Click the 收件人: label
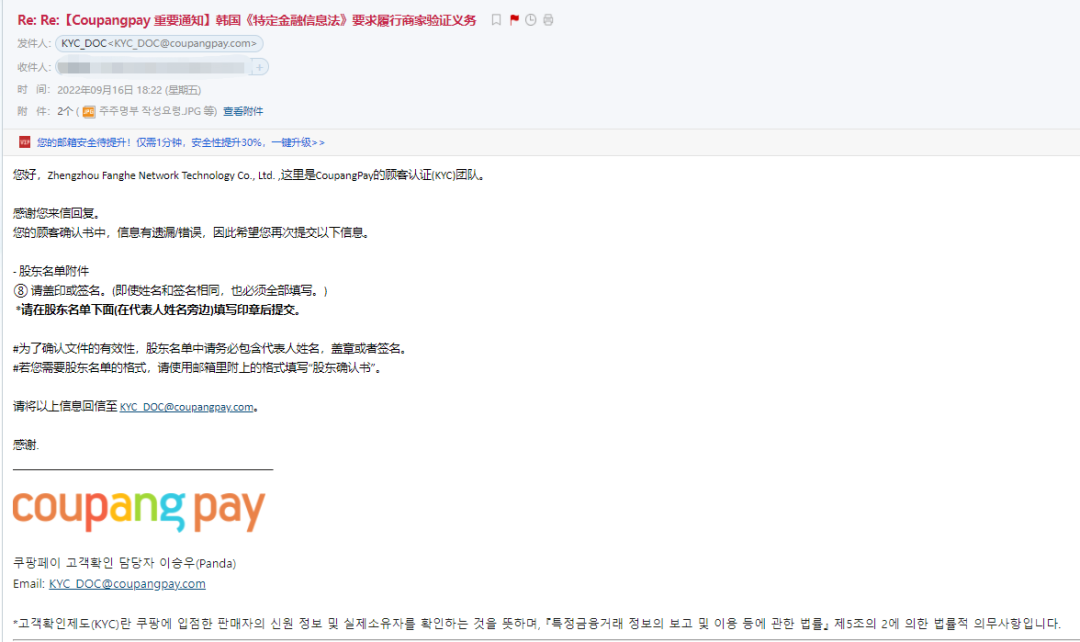 pyautogui.click(x=34, y=67)
